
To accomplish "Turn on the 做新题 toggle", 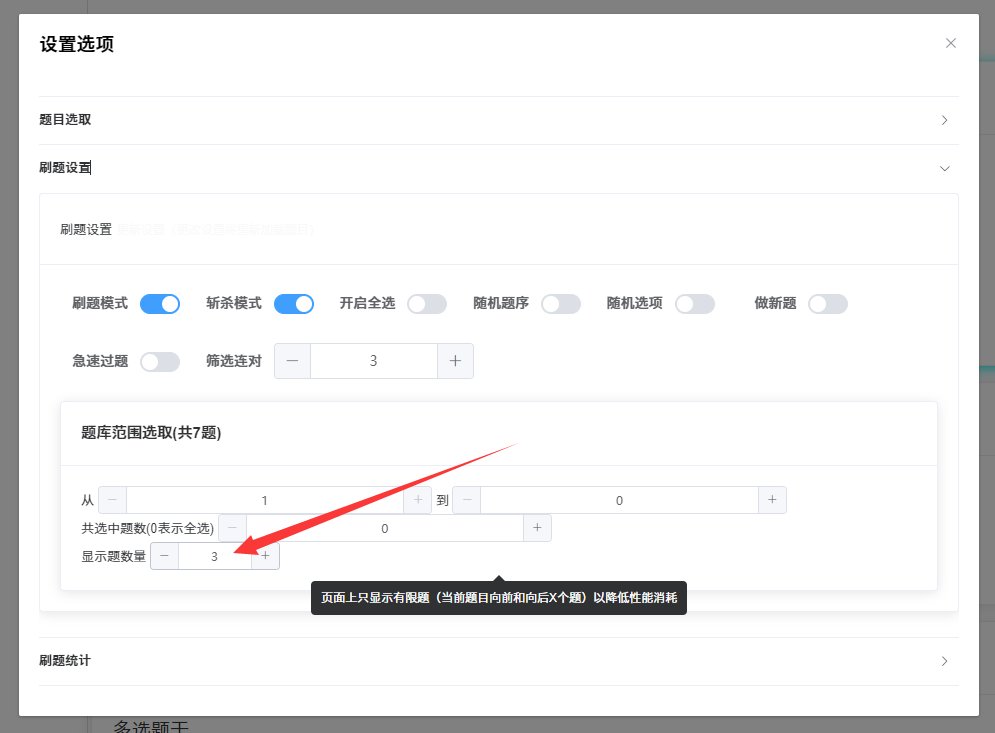I will (828, 303).
